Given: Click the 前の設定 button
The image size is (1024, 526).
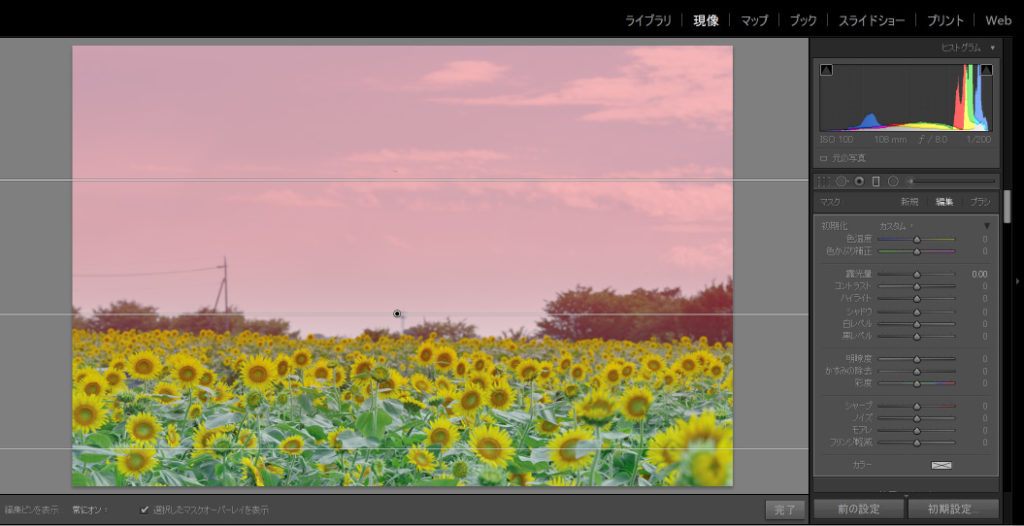Looking at the screenshot, I should [859, 509].
